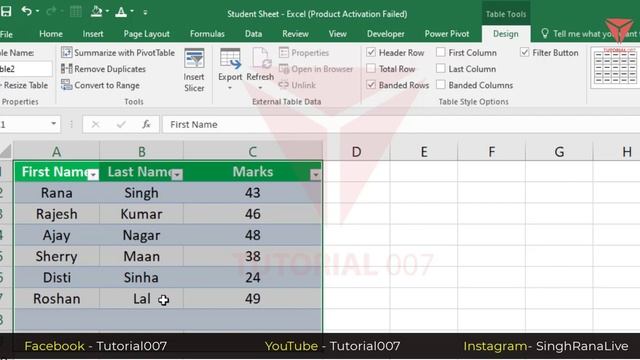This screenshot has height=360, width=640.
Task: Select column A header
Action: pos(56,151)
